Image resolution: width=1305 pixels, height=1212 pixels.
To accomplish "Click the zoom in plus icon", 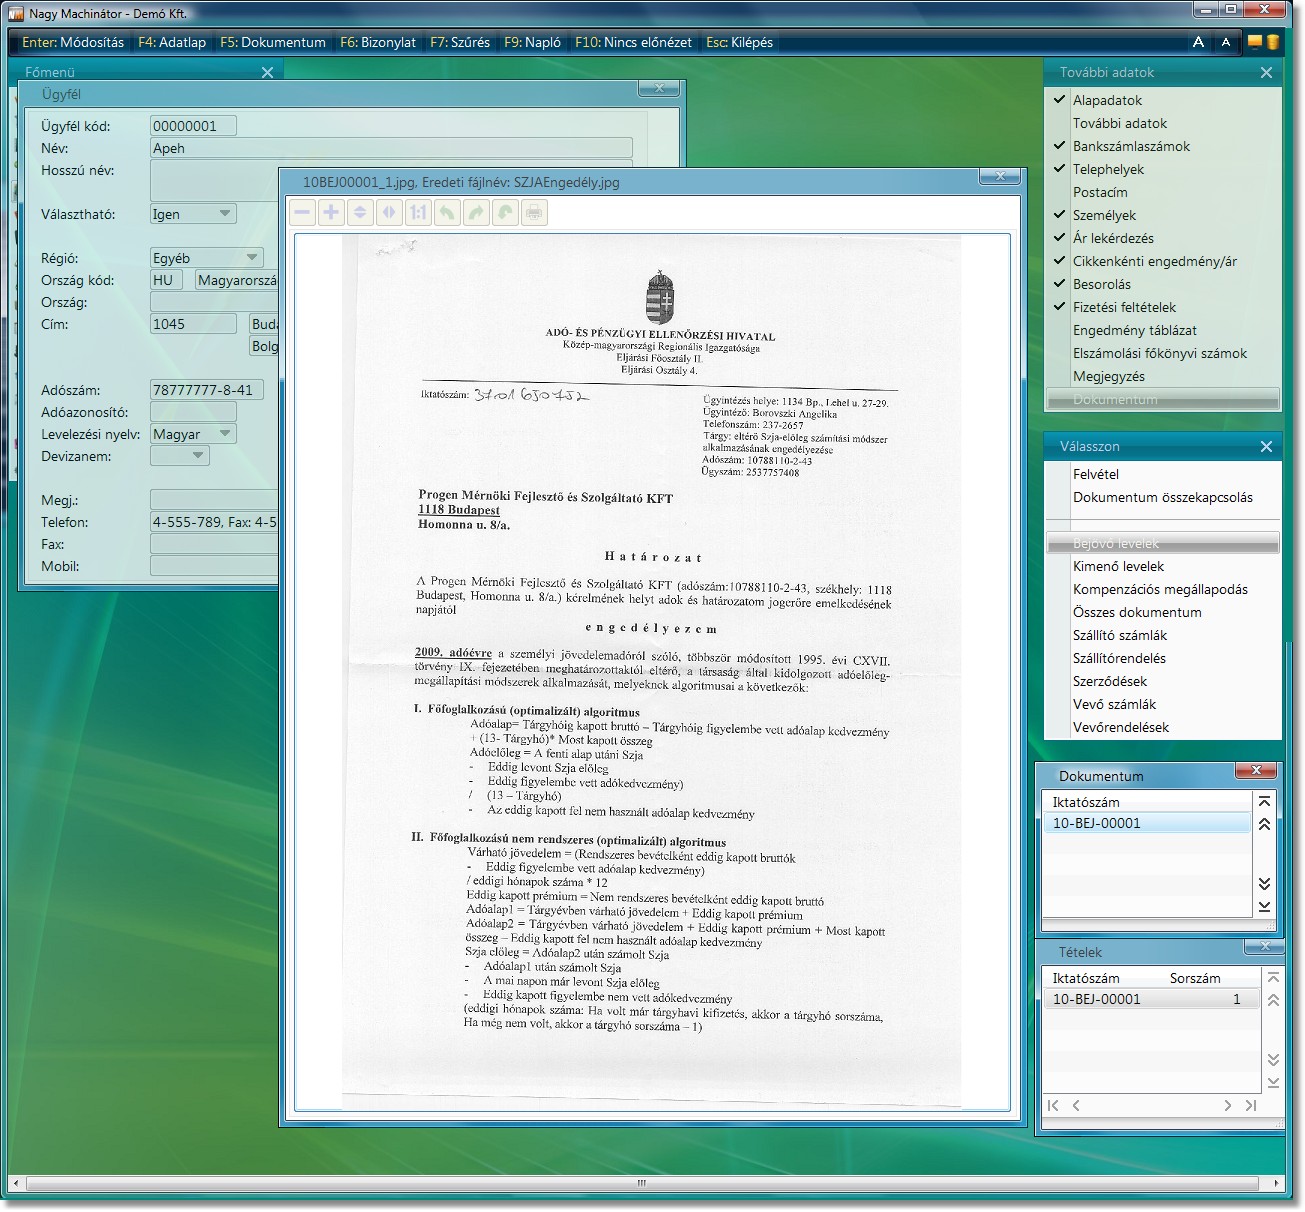I will pyautogui.click(x=331, y=212).
